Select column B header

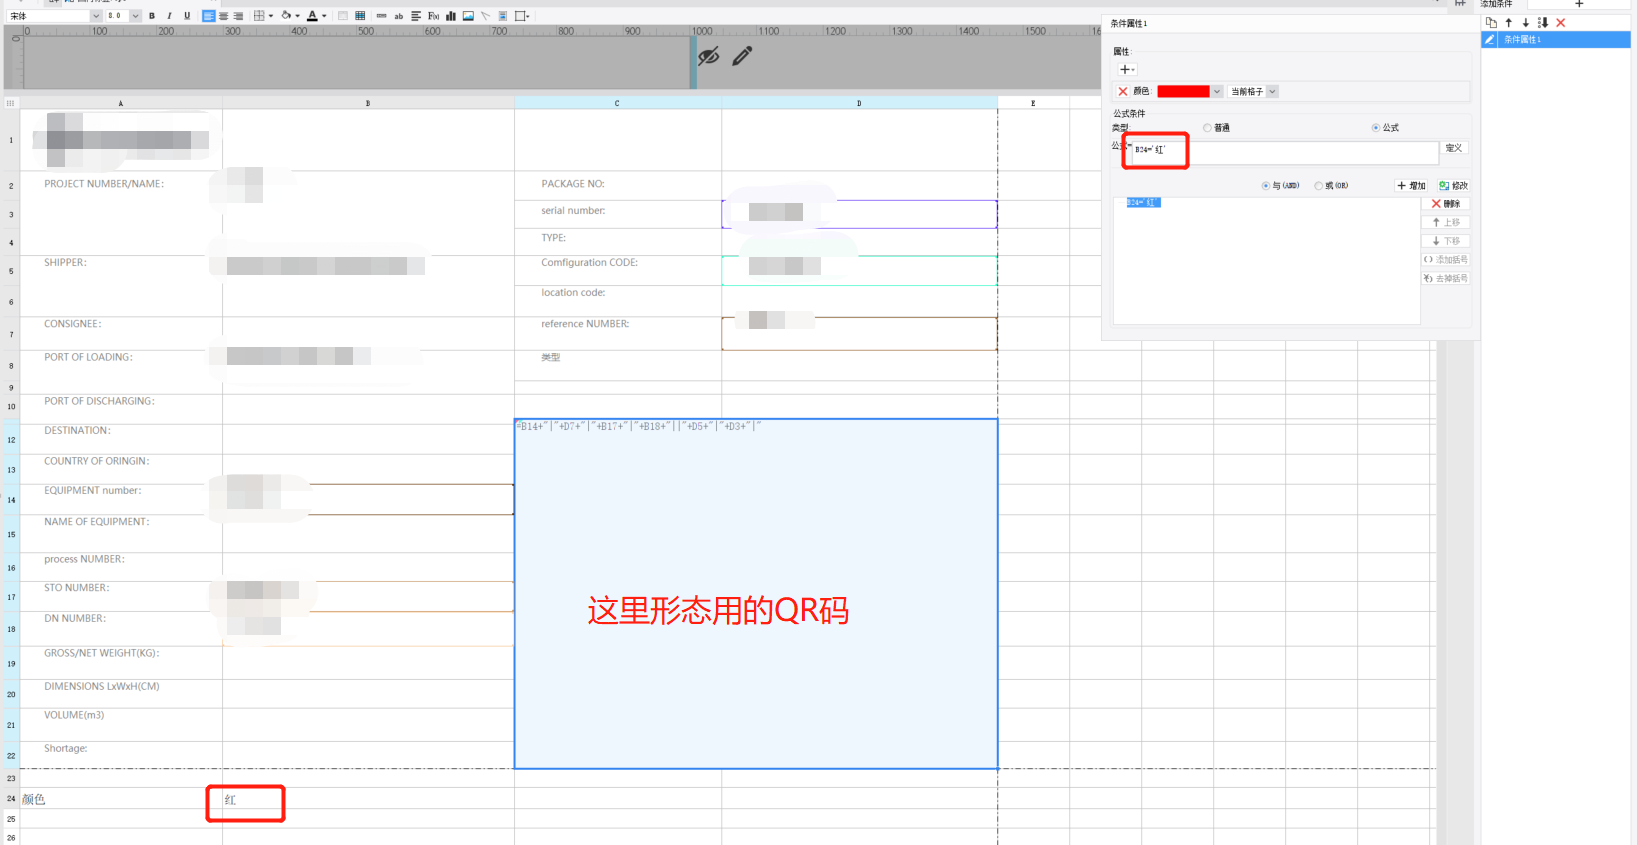point(368,103)
